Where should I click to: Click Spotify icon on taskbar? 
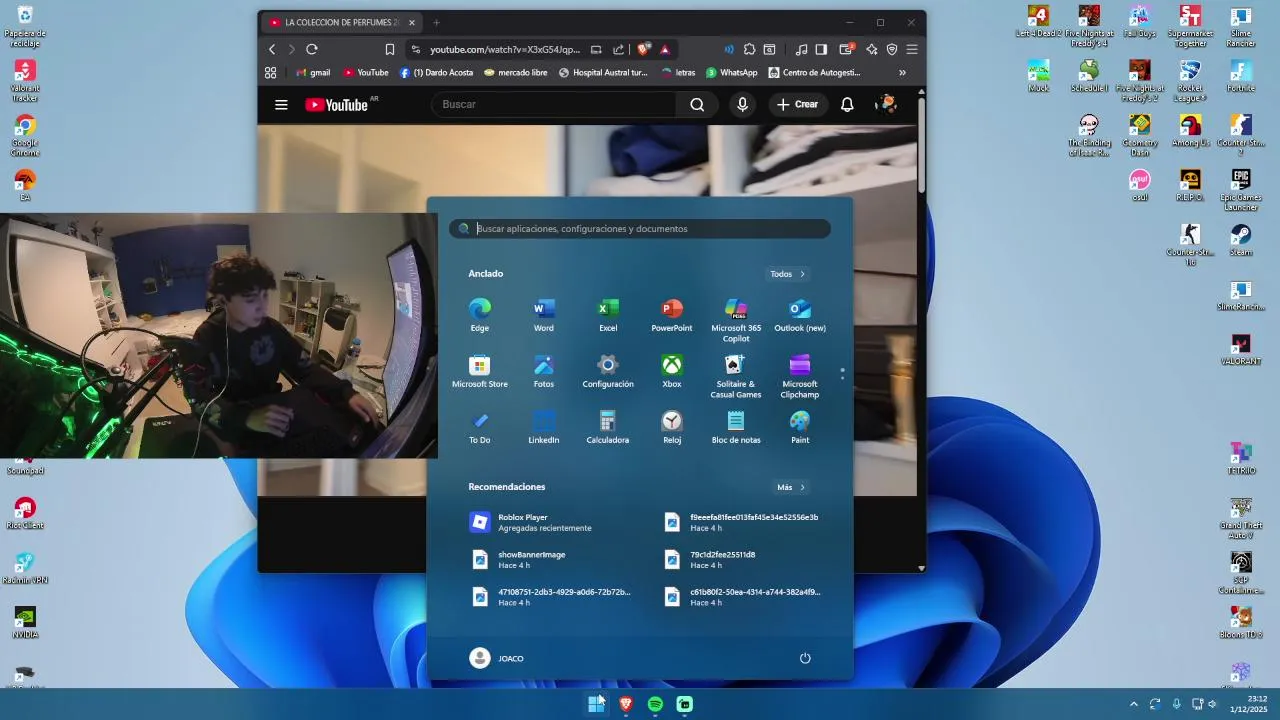(x=655, y=704)
